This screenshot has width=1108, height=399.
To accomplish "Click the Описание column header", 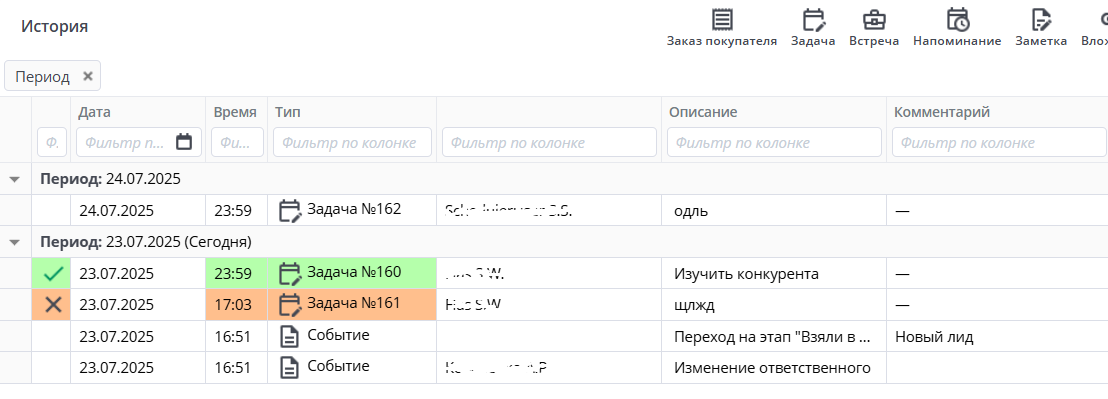I will (703, 112).
